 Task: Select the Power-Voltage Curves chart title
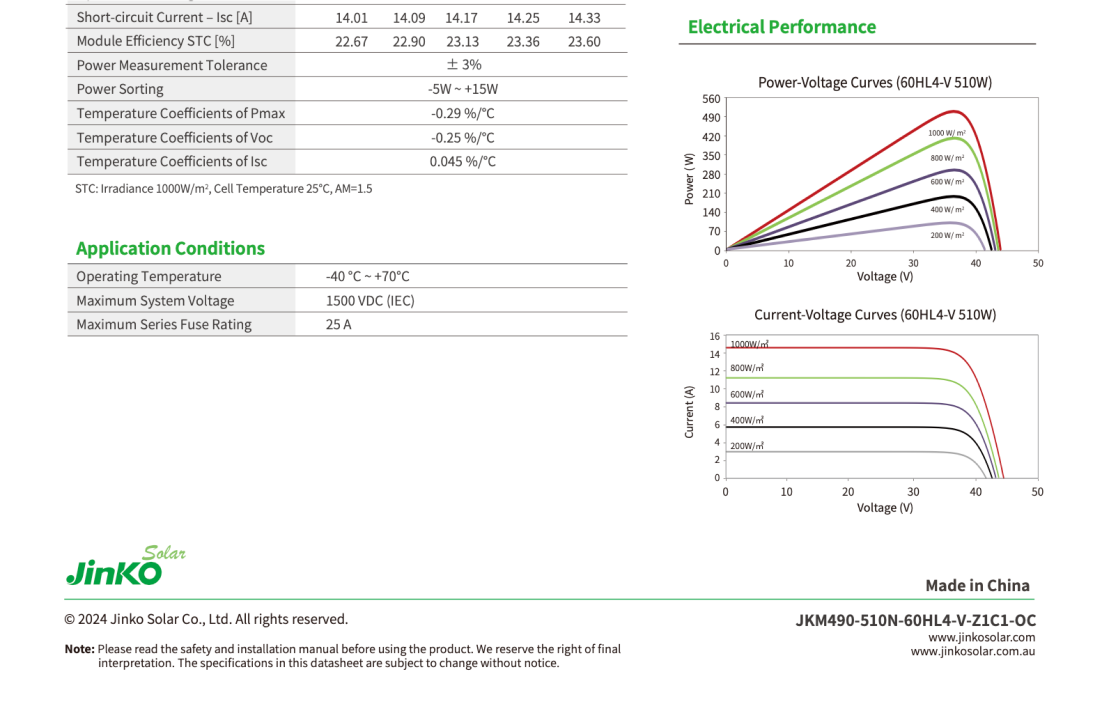pos(874,82)
